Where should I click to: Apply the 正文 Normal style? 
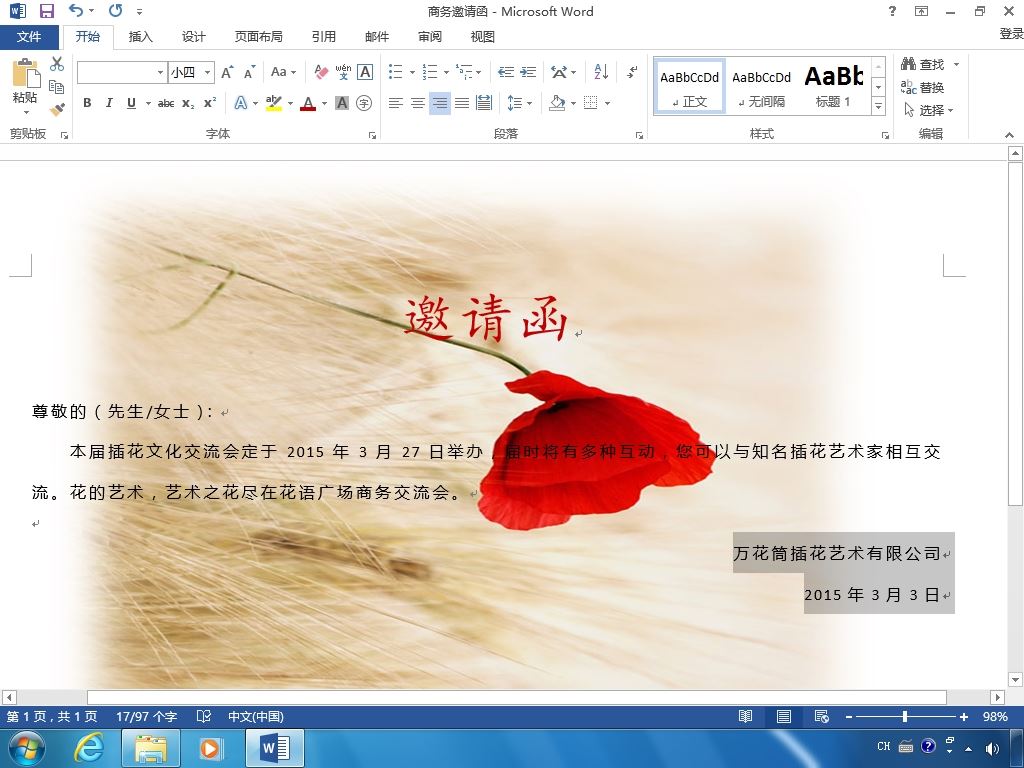[x=690, y=87]
